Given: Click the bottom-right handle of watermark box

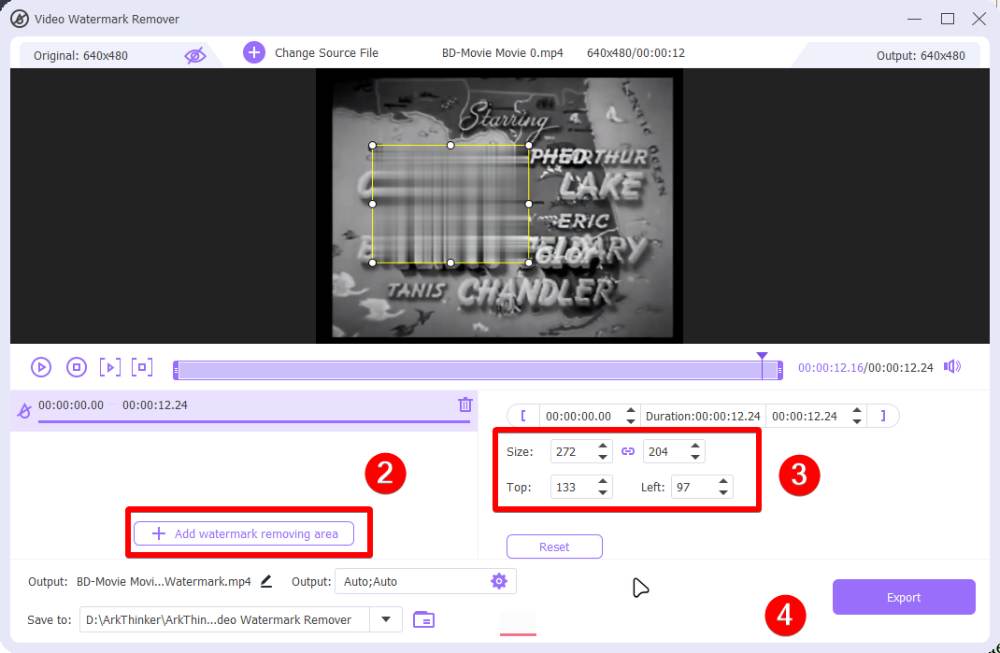Looking at the screenshot, I should [x=529, y=263].
